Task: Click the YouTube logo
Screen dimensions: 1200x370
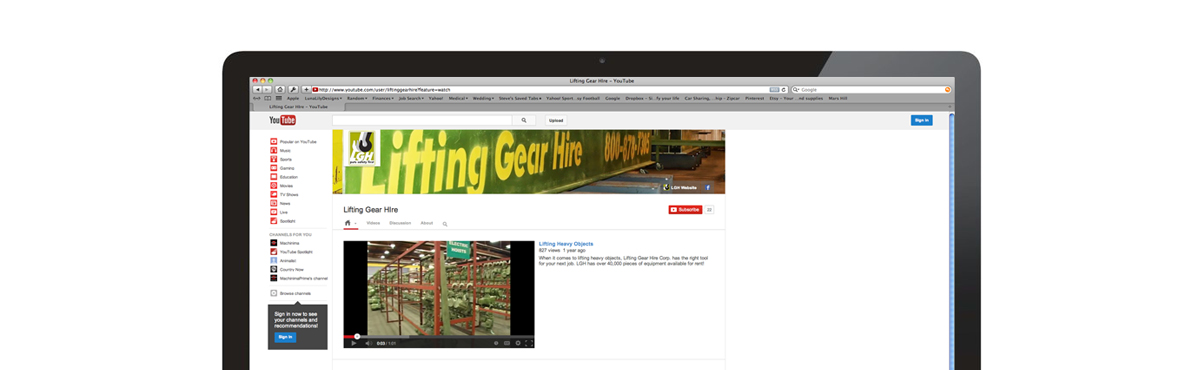Action: click(x=282, y=120)
